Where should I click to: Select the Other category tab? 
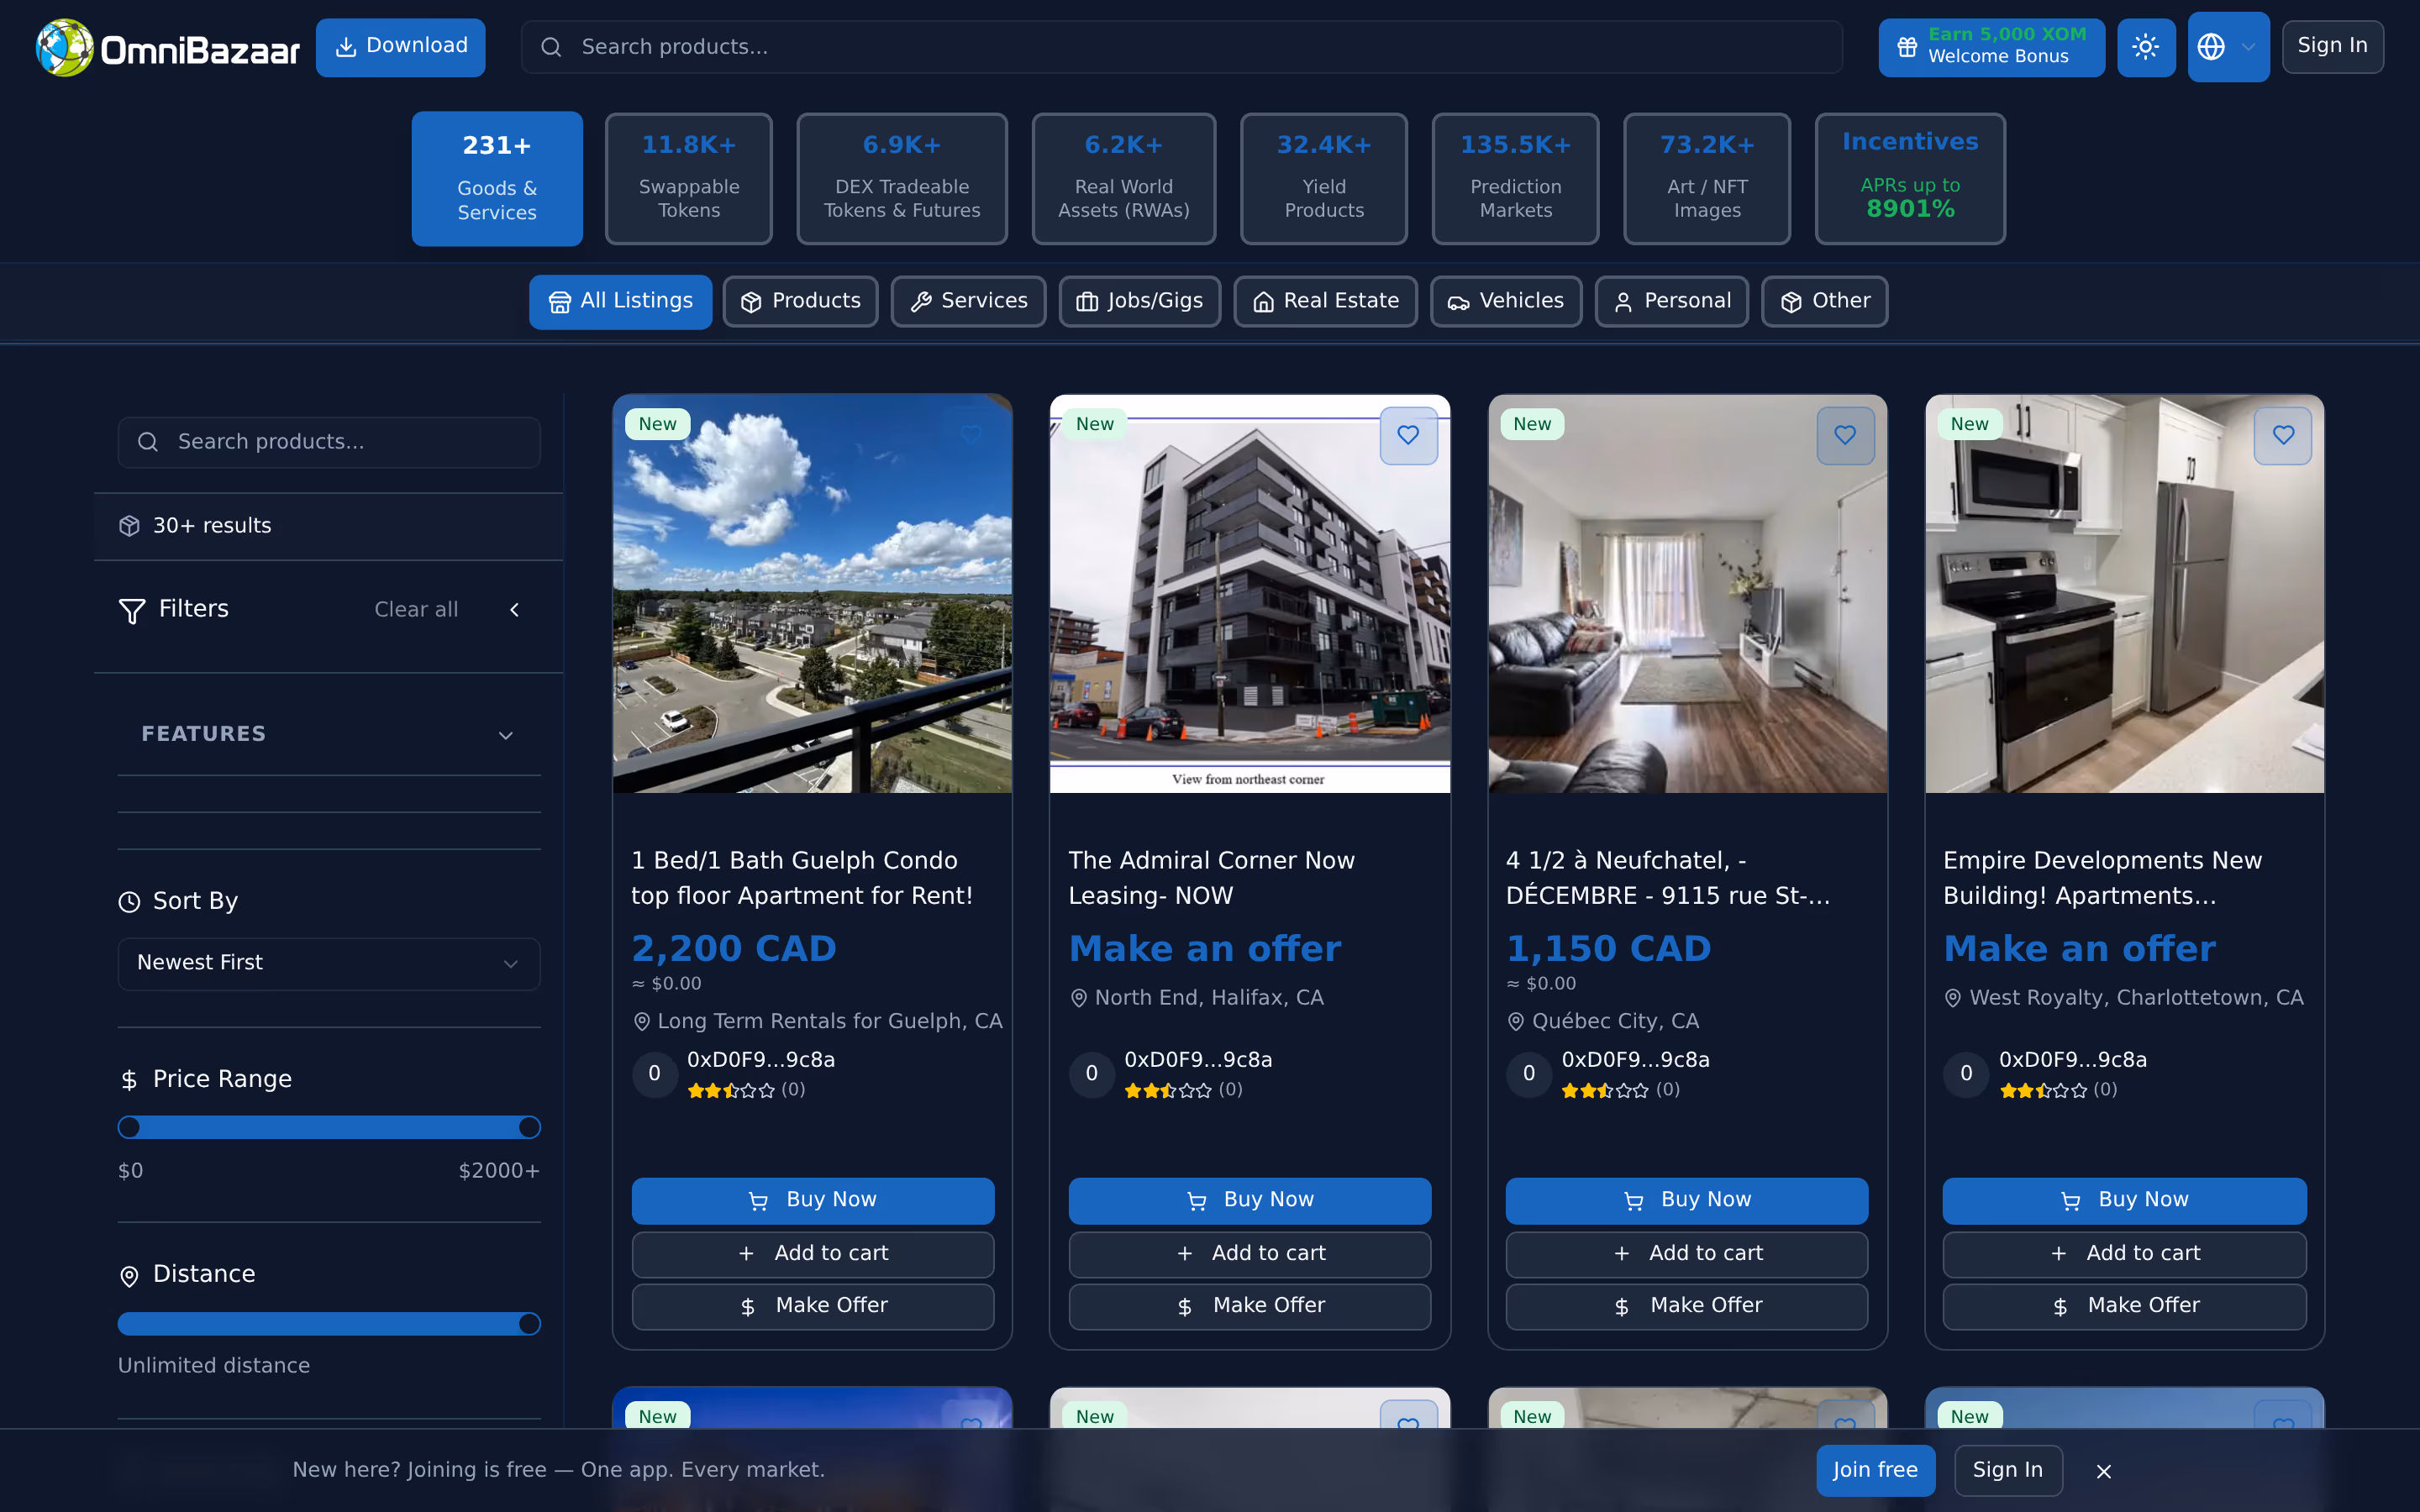click(1824, 301)
